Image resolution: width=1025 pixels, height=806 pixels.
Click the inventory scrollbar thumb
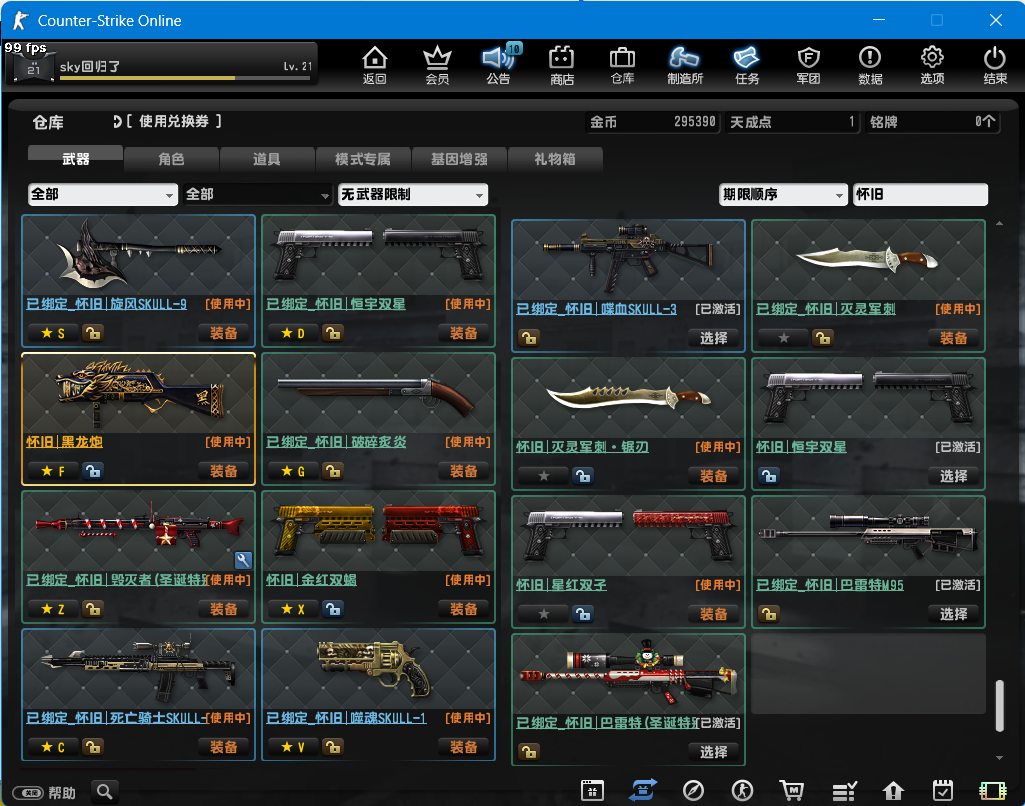999,706
